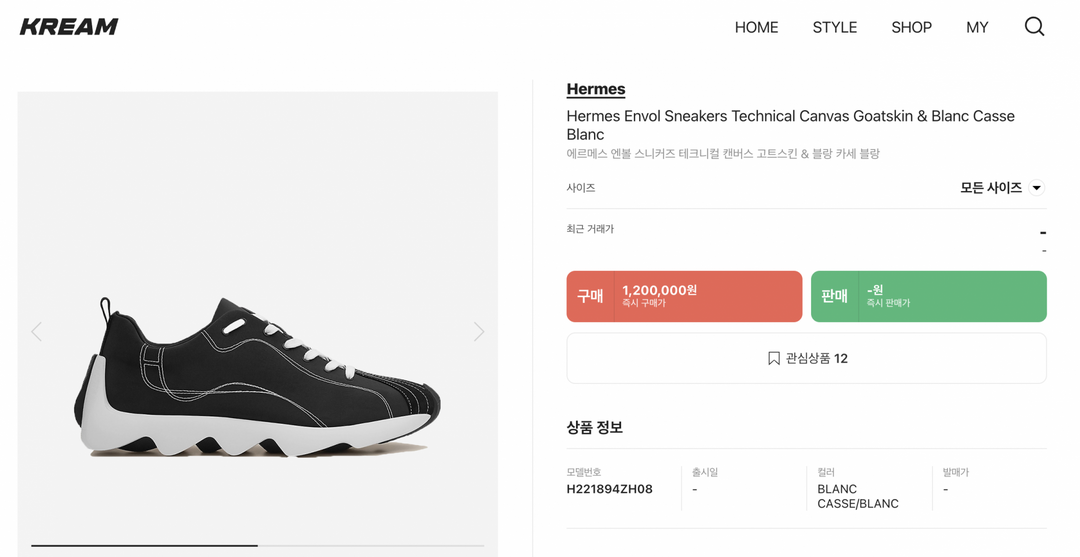This screenshot has width=1080, height=557.
Task: Open the STYLE menu item
Action: [834, 27]
